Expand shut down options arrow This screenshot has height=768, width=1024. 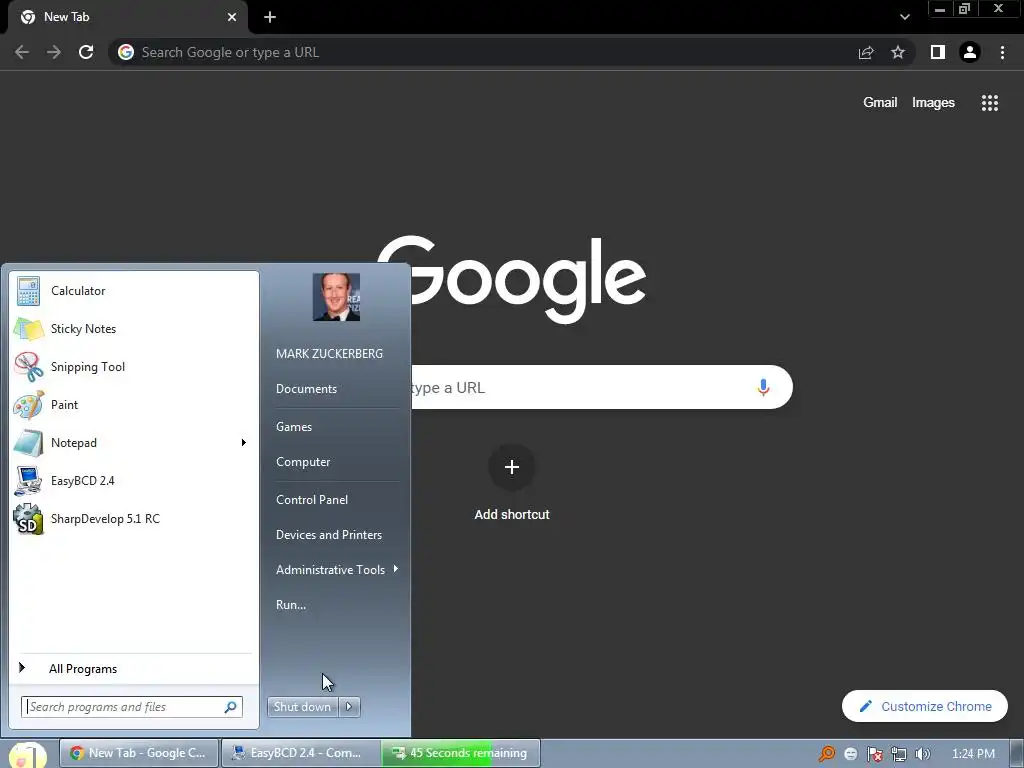(349, 707)
